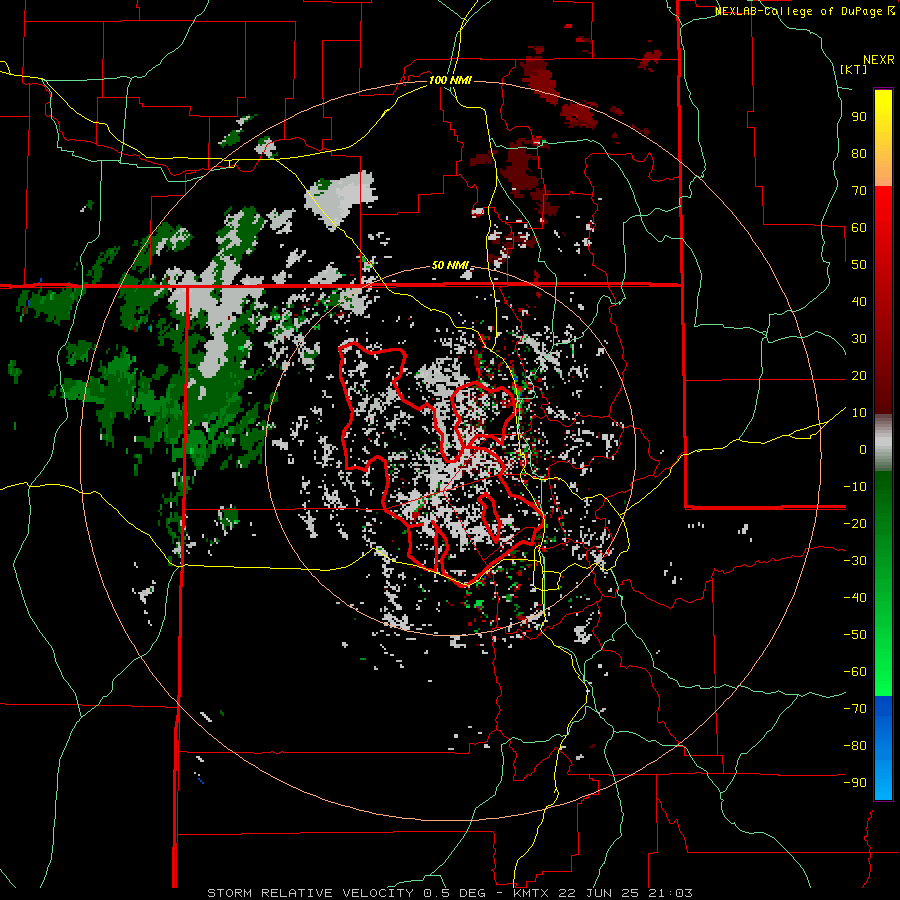The image size is (900, 900).
Task: Click the -90 value on velocity scale
Action: 855,783
